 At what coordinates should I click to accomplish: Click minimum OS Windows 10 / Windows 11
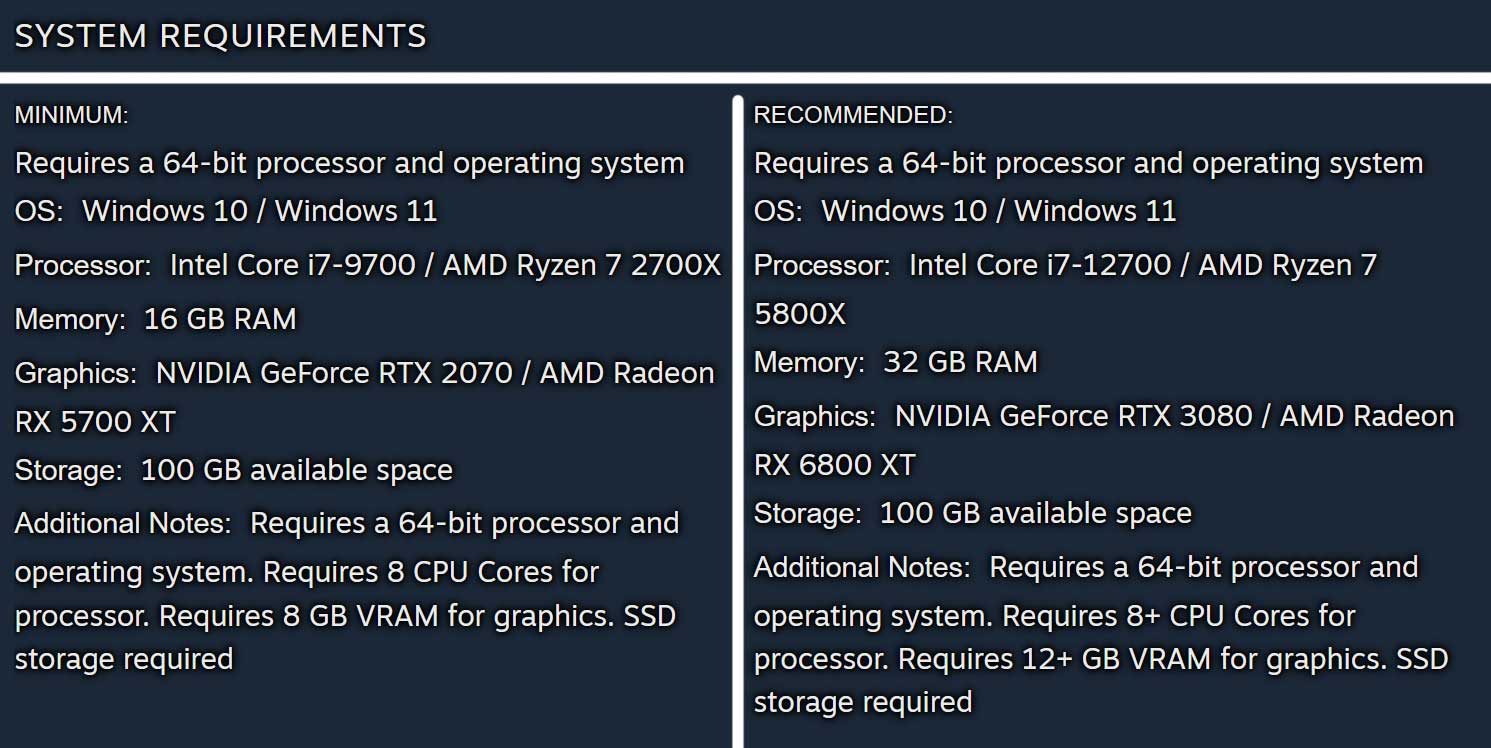pyautogui.click(x=226, y=212)
